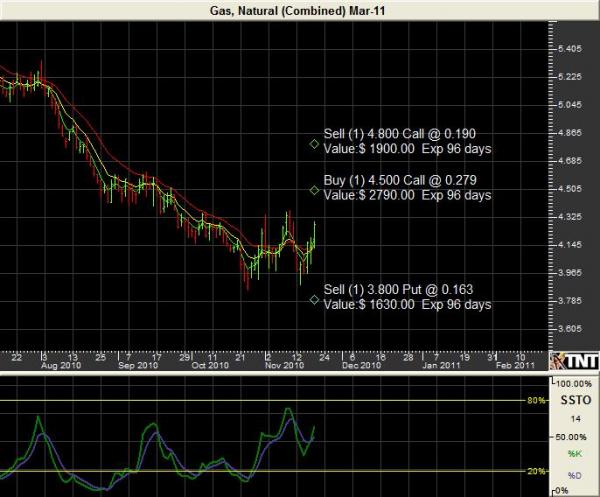Click the 4.325 price axis label
The image size is (600, 497).
tap(571, 217)
